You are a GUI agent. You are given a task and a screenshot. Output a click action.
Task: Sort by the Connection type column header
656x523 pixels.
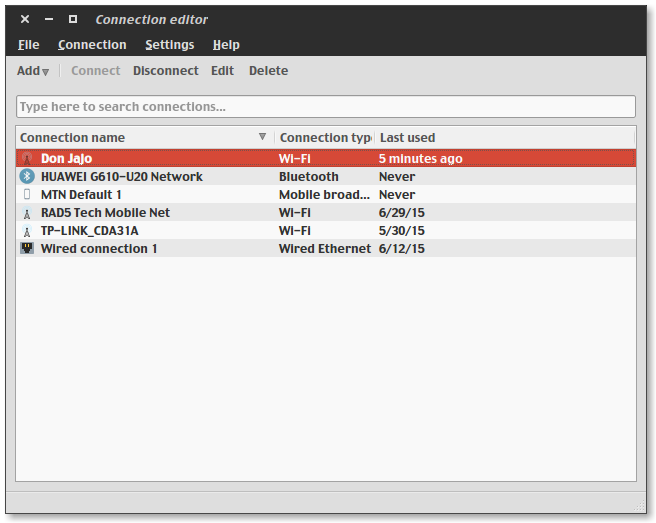point(325,137)
